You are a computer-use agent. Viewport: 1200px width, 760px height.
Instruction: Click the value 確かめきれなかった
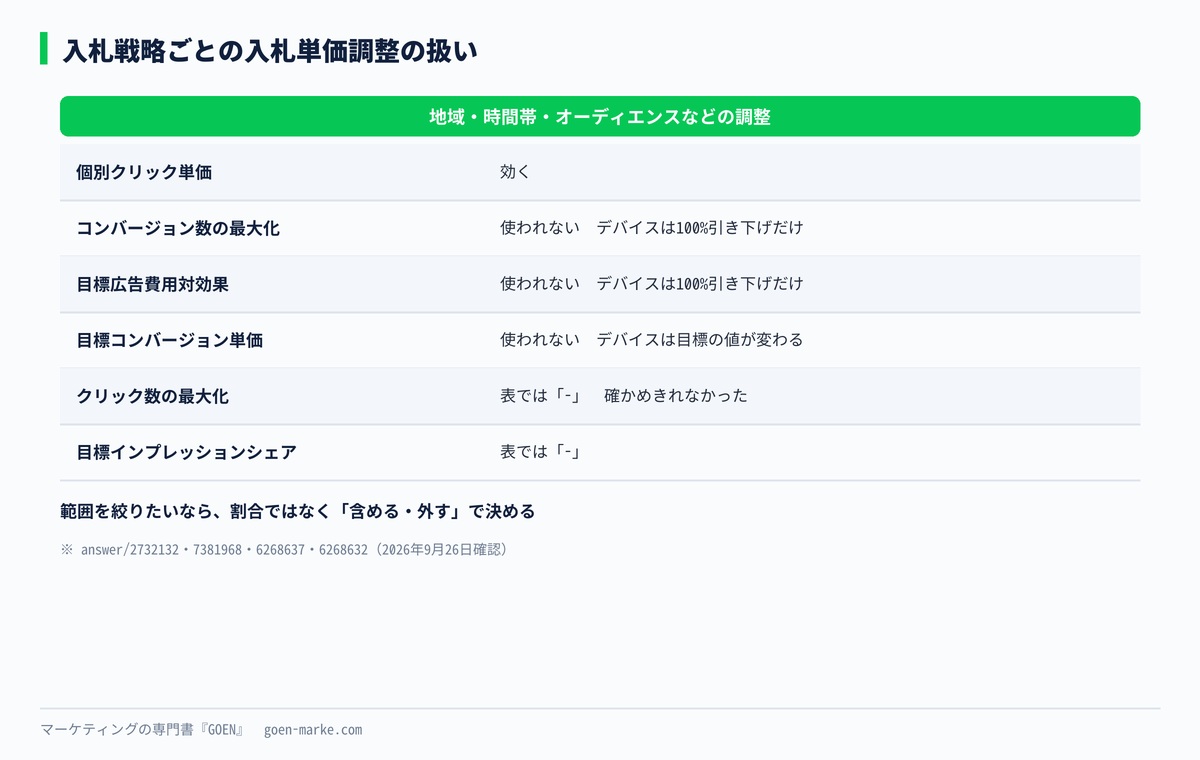(x=676, y=396)
